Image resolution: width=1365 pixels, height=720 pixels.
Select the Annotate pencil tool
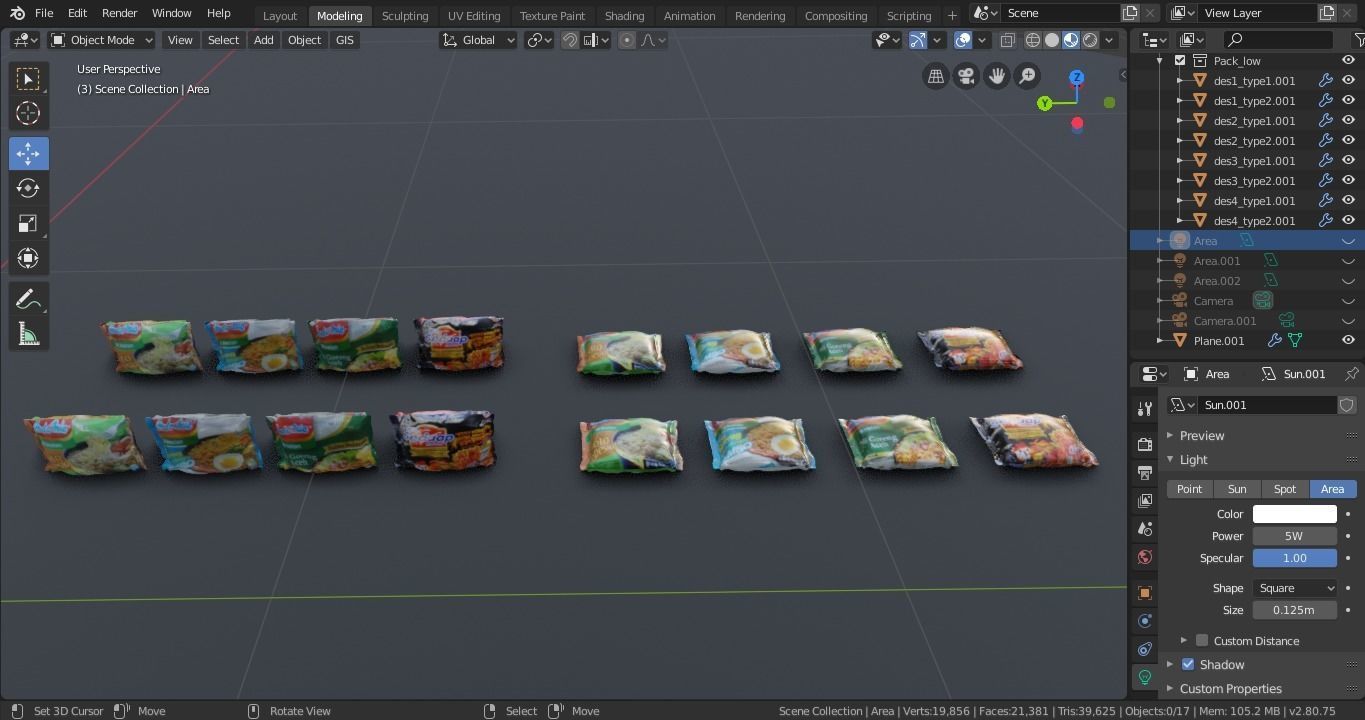click(28, 299)
